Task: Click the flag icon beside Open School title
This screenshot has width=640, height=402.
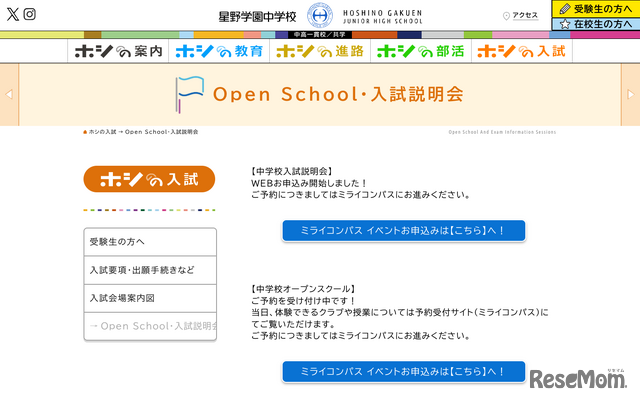Action: click(x=189, y=94)
